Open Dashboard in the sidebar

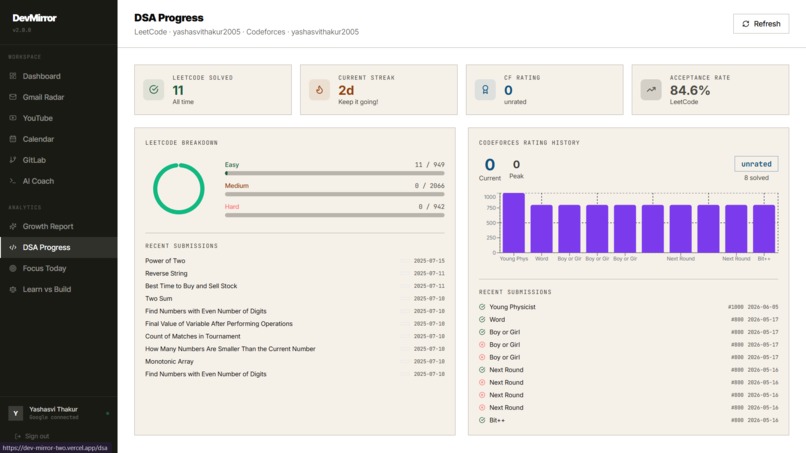(x=59, y=76)
